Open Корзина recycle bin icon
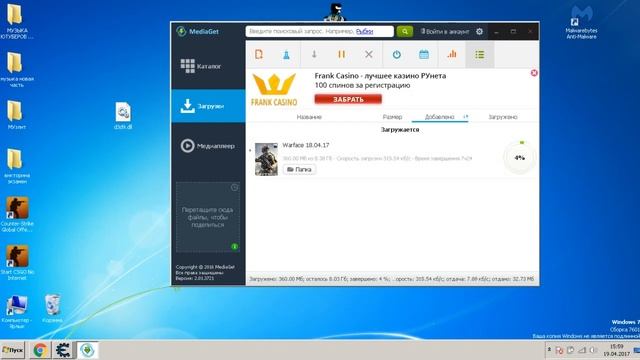Viewport: 640px width, 360px height. point(52,309)
